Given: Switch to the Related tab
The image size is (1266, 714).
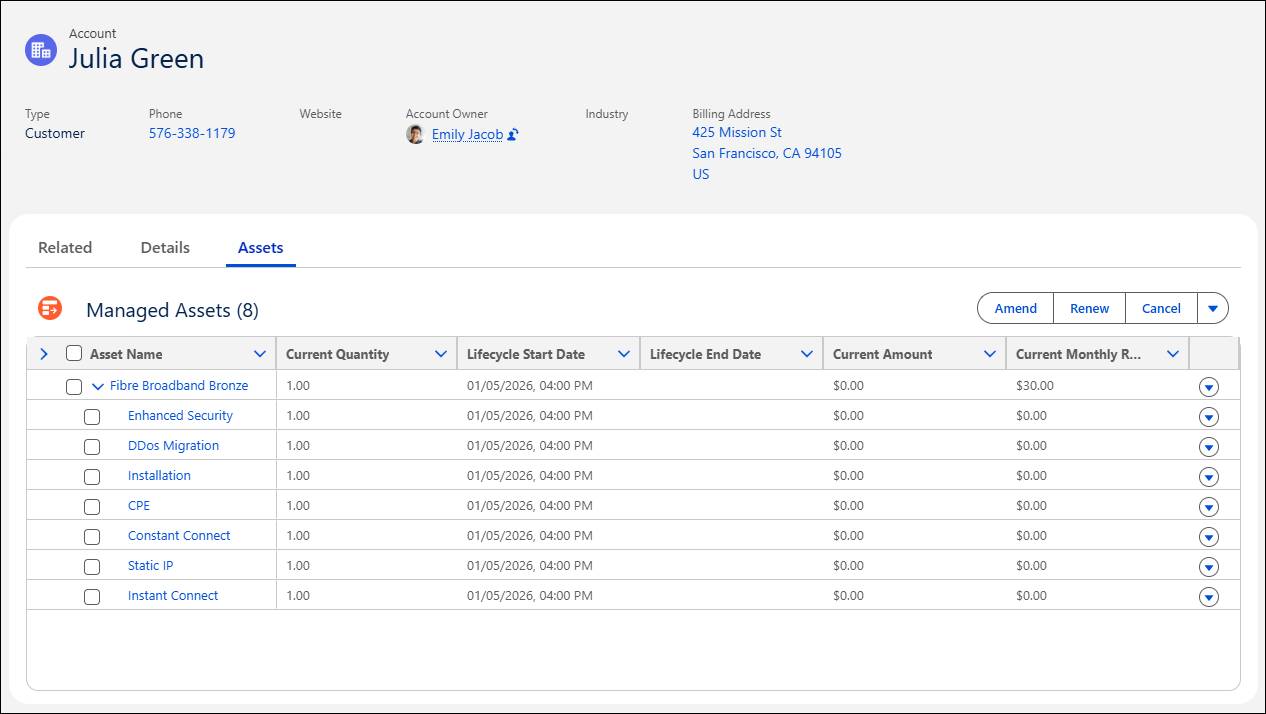Looking at the screenshot, I should (x=65, y=247).
